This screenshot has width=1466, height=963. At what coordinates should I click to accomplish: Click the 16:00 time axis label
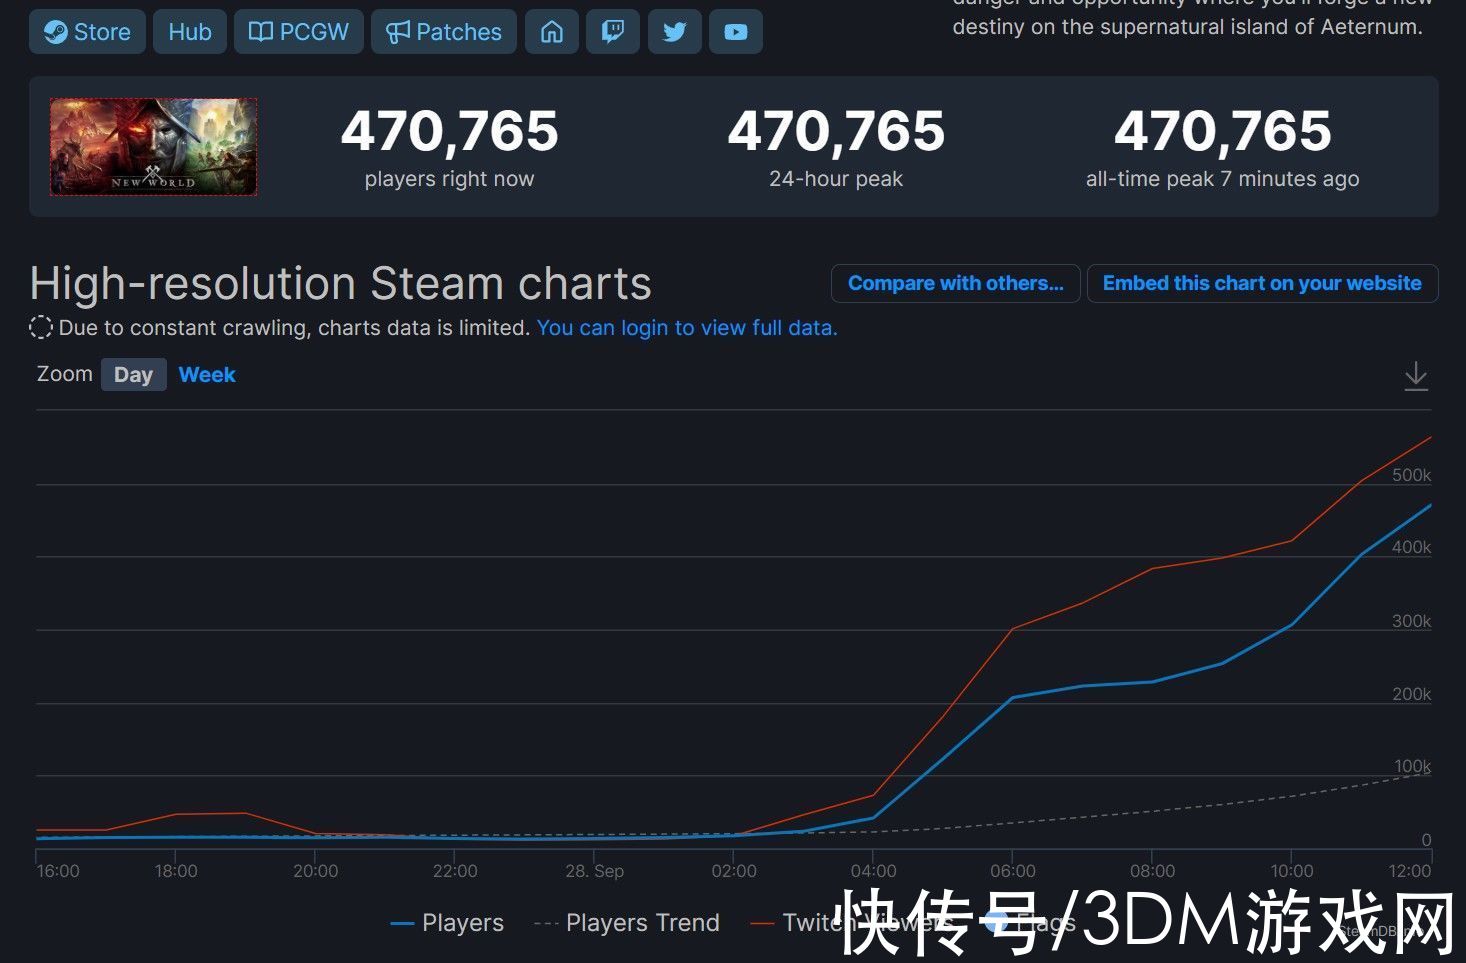[58, 871]
